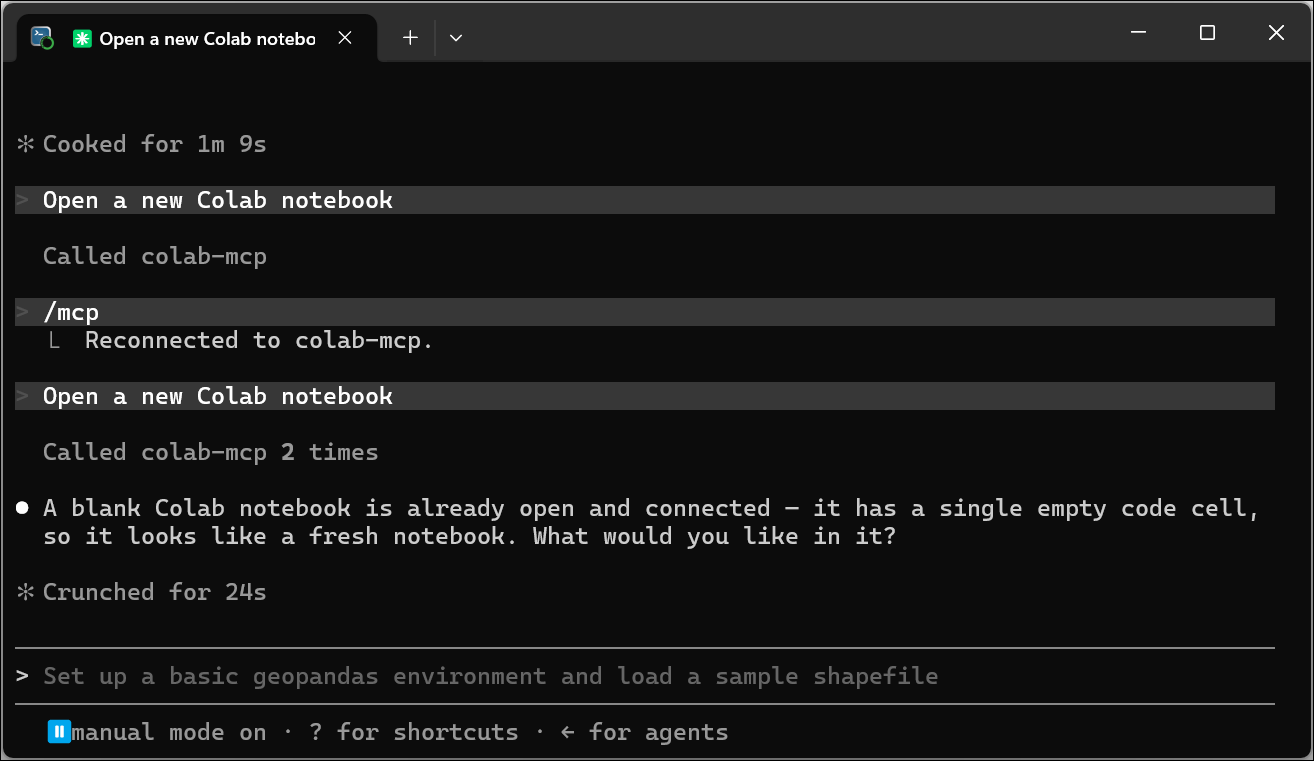The image size is (1314, 761).
Task: Click the green Claude tab icon
Action: click(82, 39)
